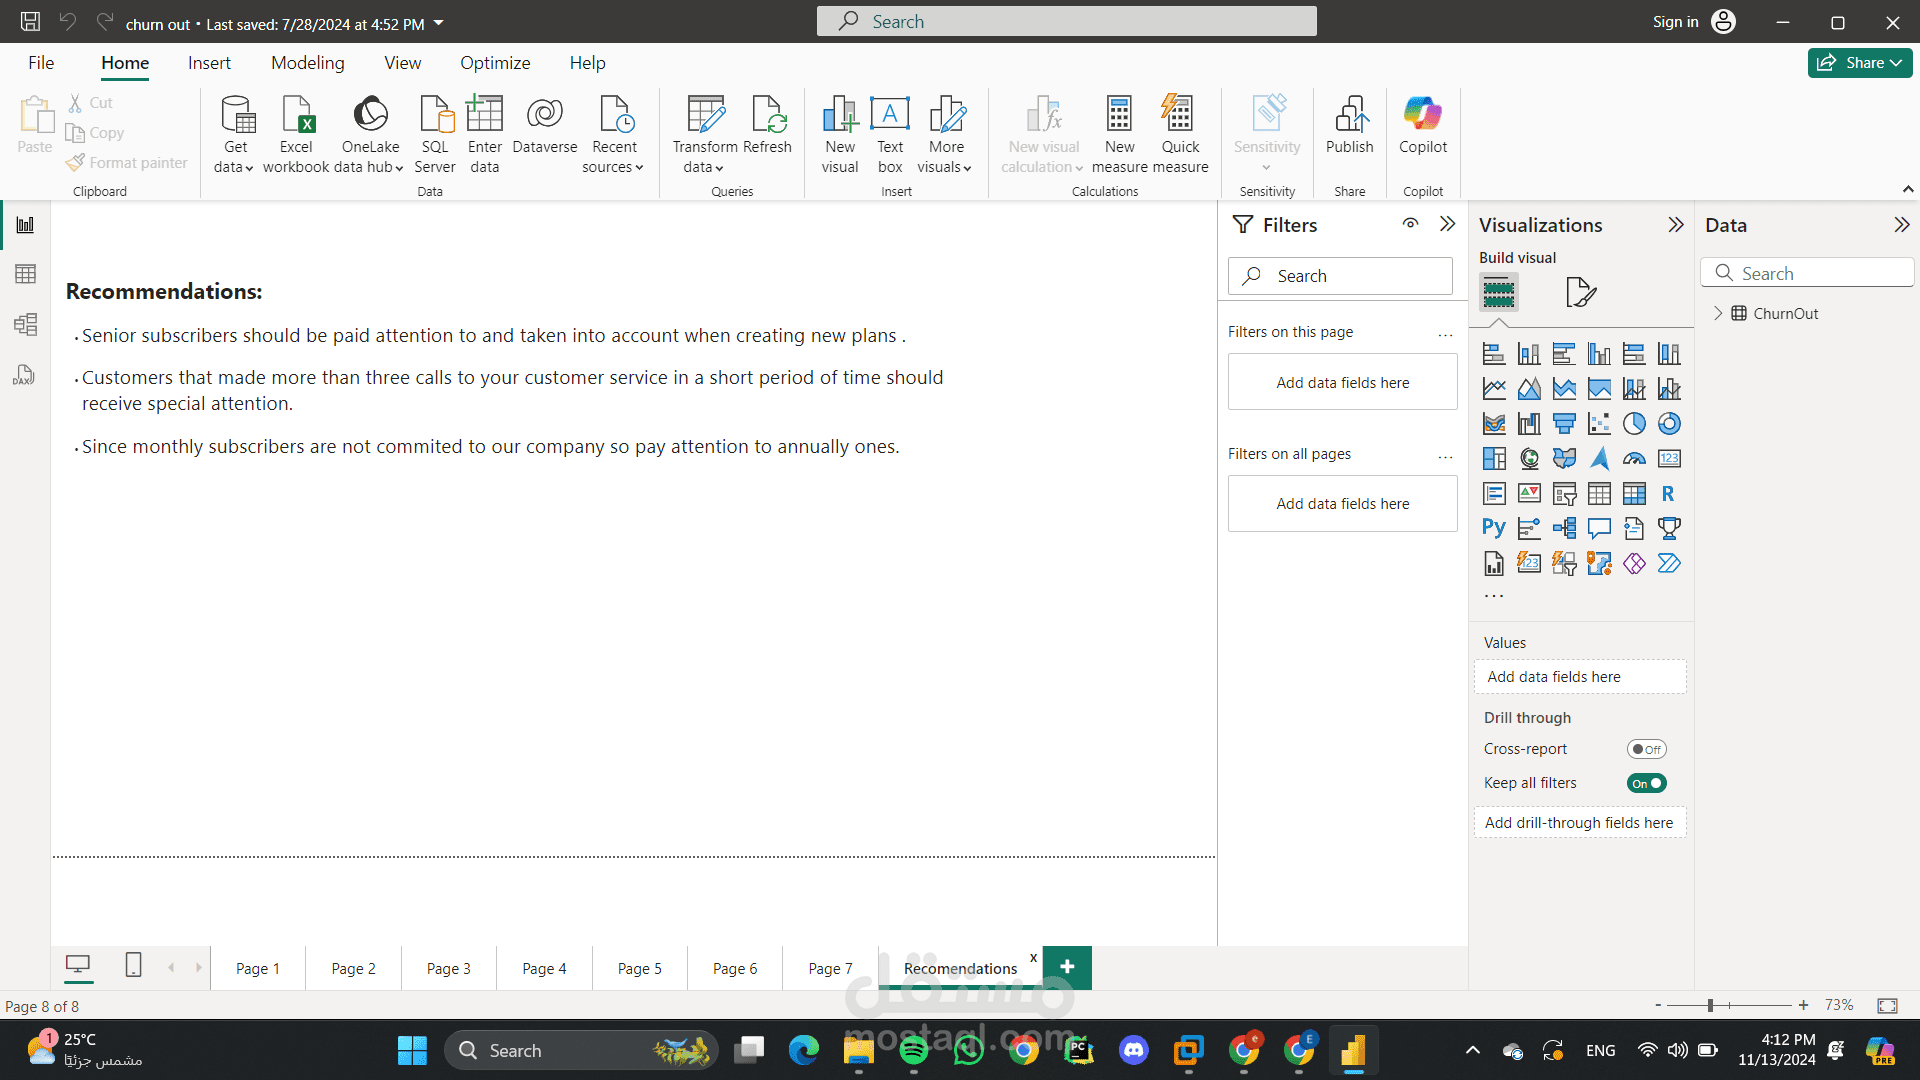This screenshot has height=1080, width=1920.
Task: Turn off Keep all filters switch
Action: click(x=1646, y=783)
